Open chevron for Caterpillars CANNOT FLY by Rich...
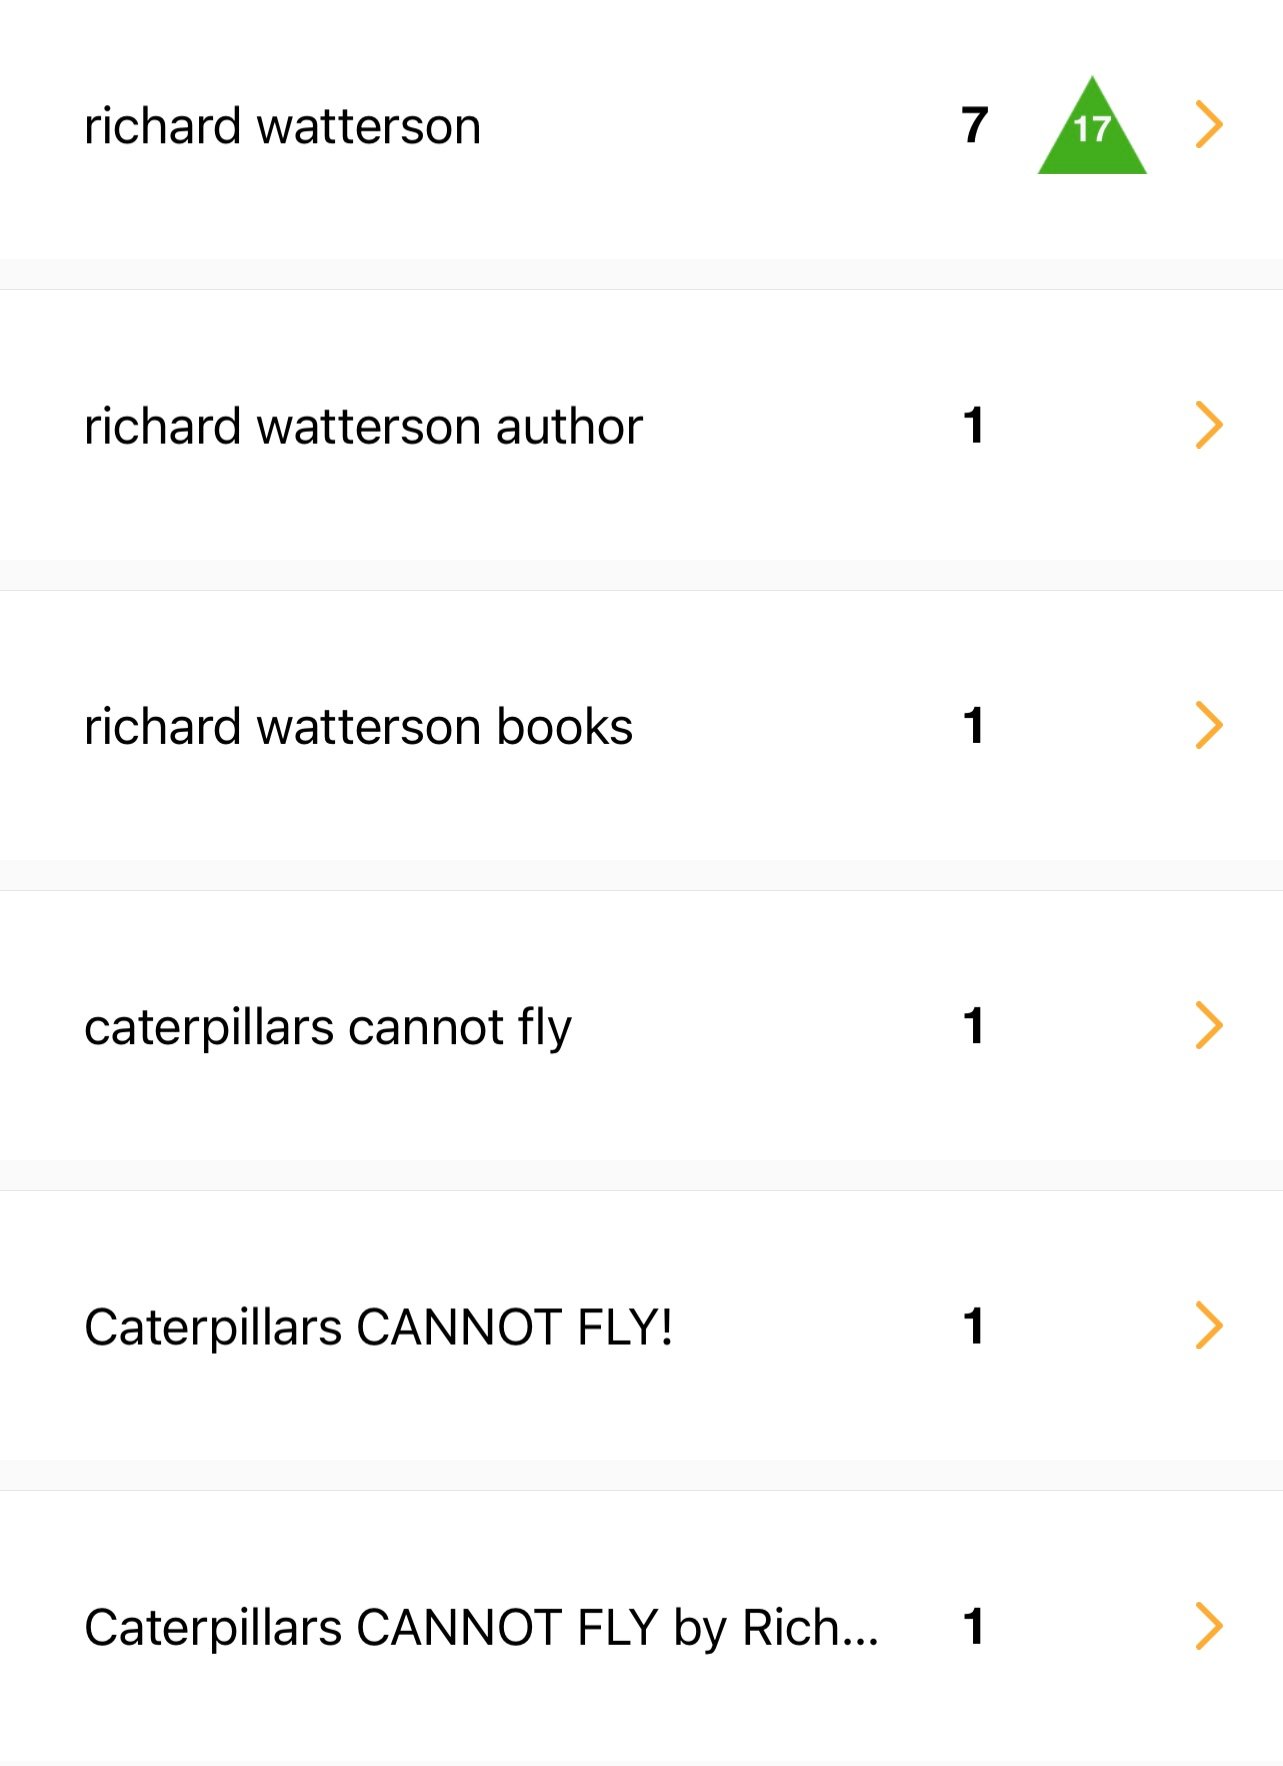Image resolution: width=1283 pixels, height=1766 pixels. 1209,1626
